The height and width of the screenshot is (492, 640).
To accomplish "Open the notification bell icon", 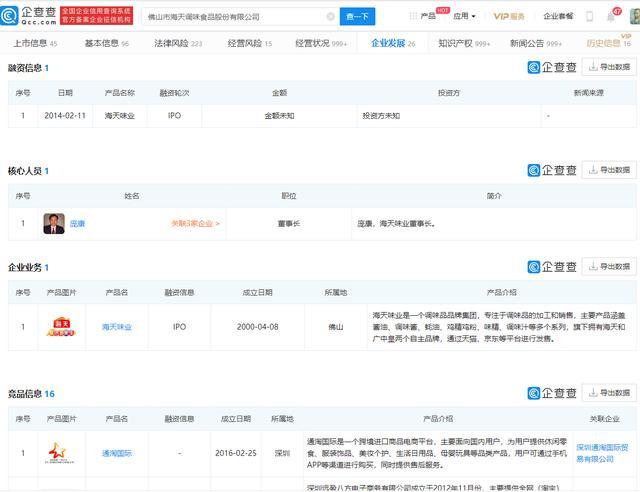I will click(610, 16).
